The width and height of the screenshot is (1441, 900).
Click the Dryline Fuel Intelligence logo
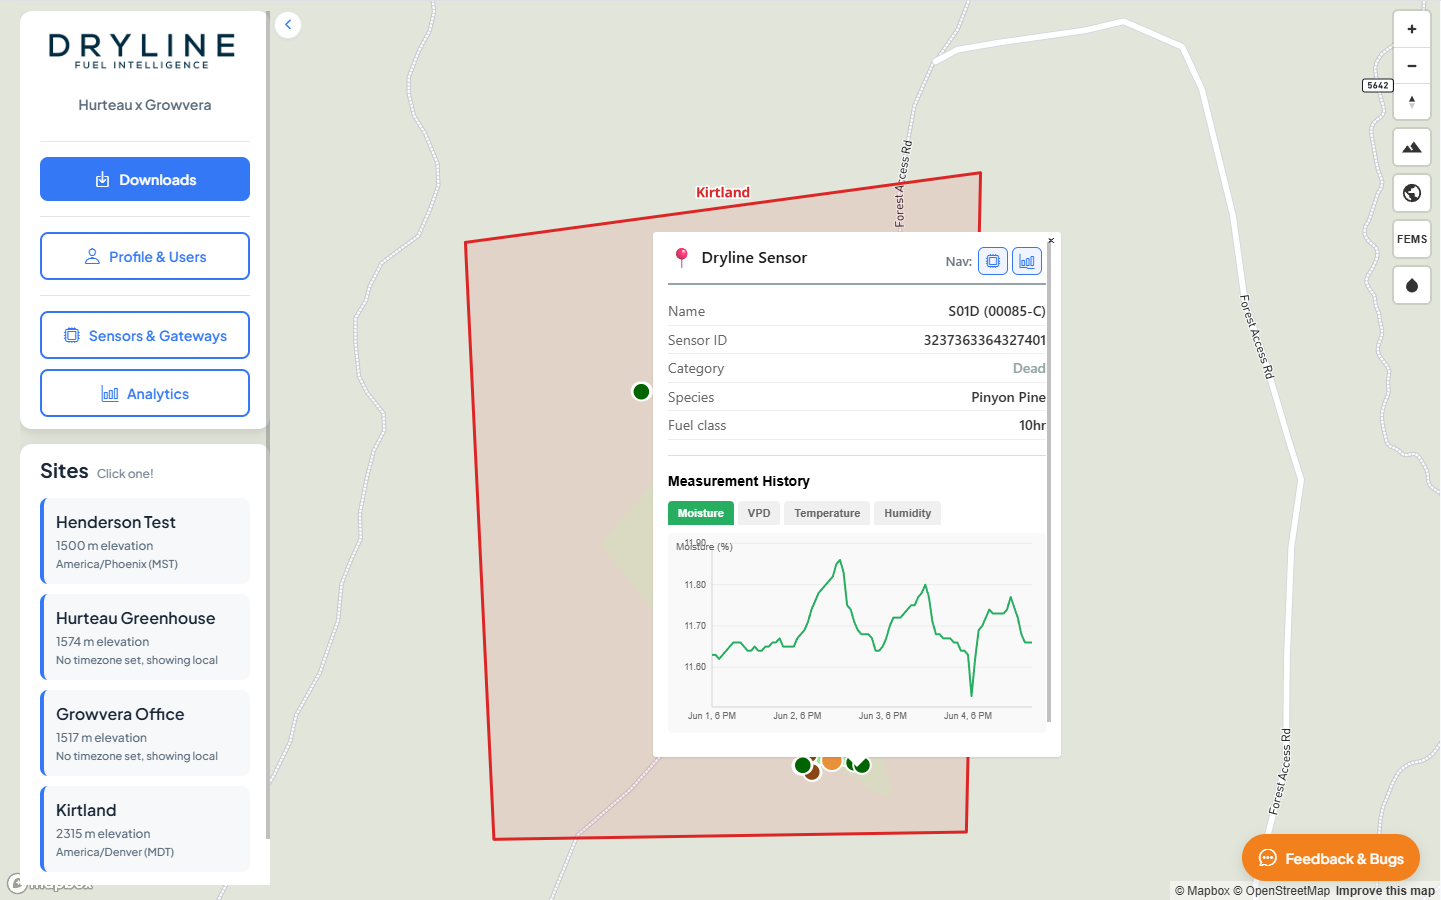click(143, 52)
